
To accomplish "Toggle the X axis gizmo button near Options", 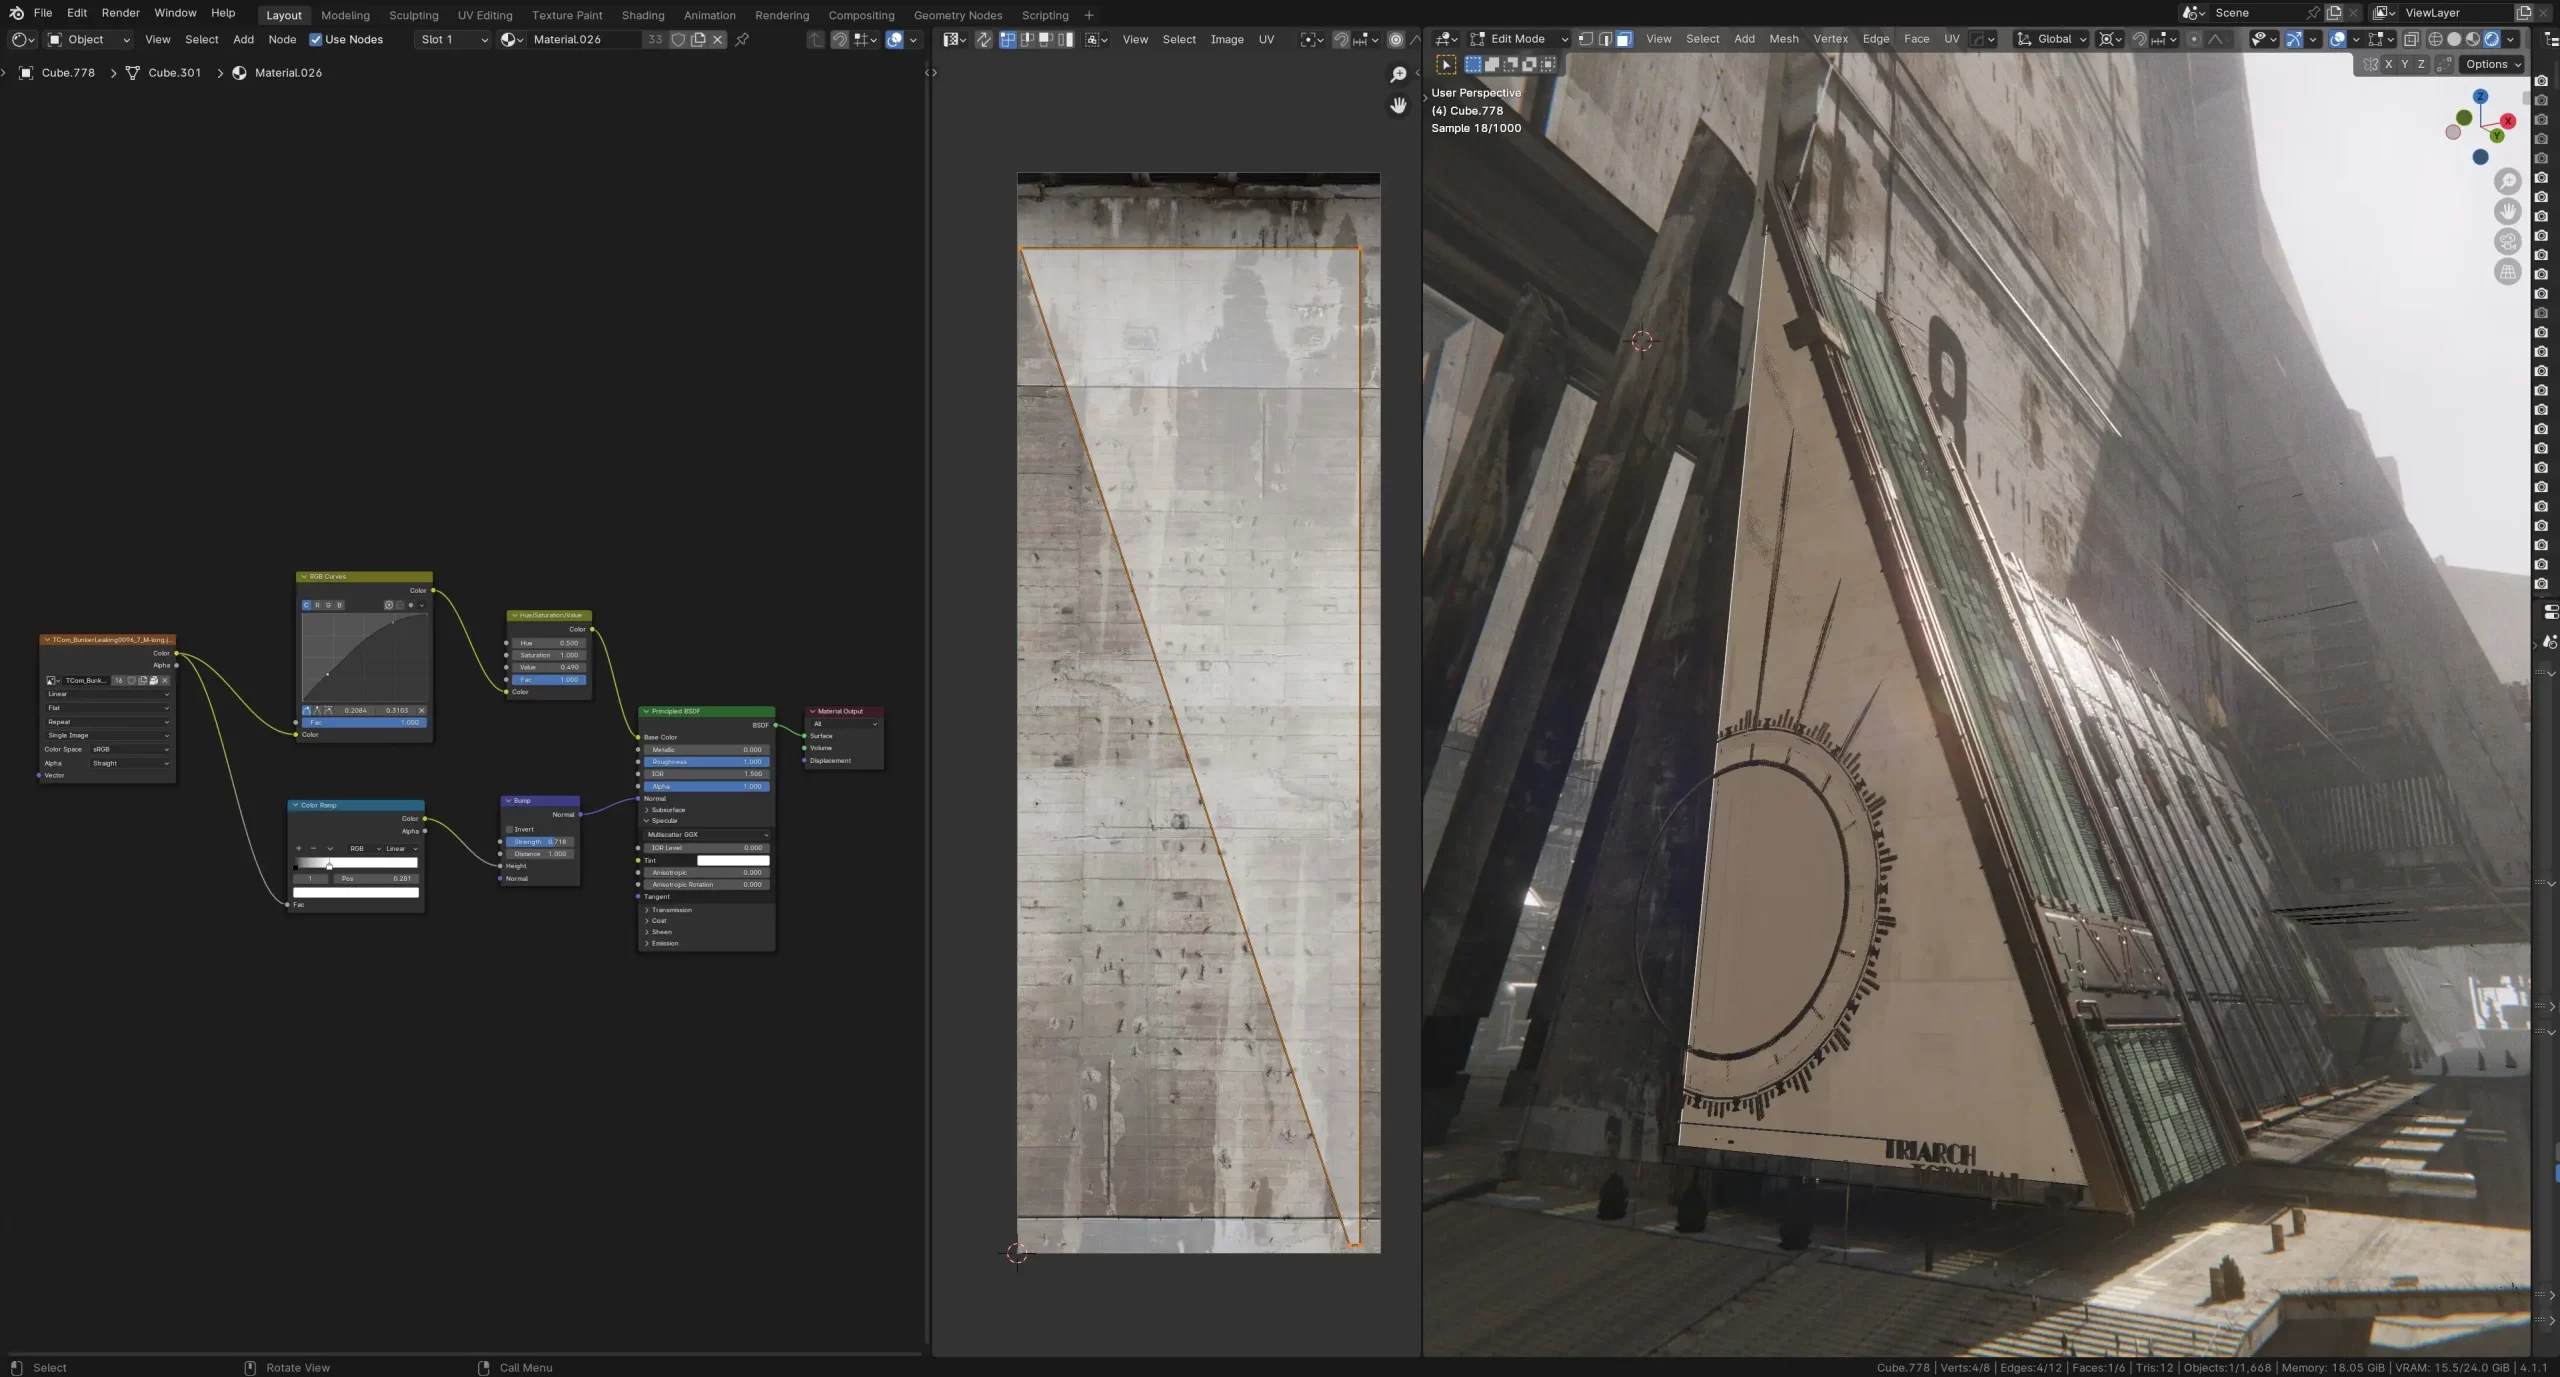I will (x=2388, y=64).
